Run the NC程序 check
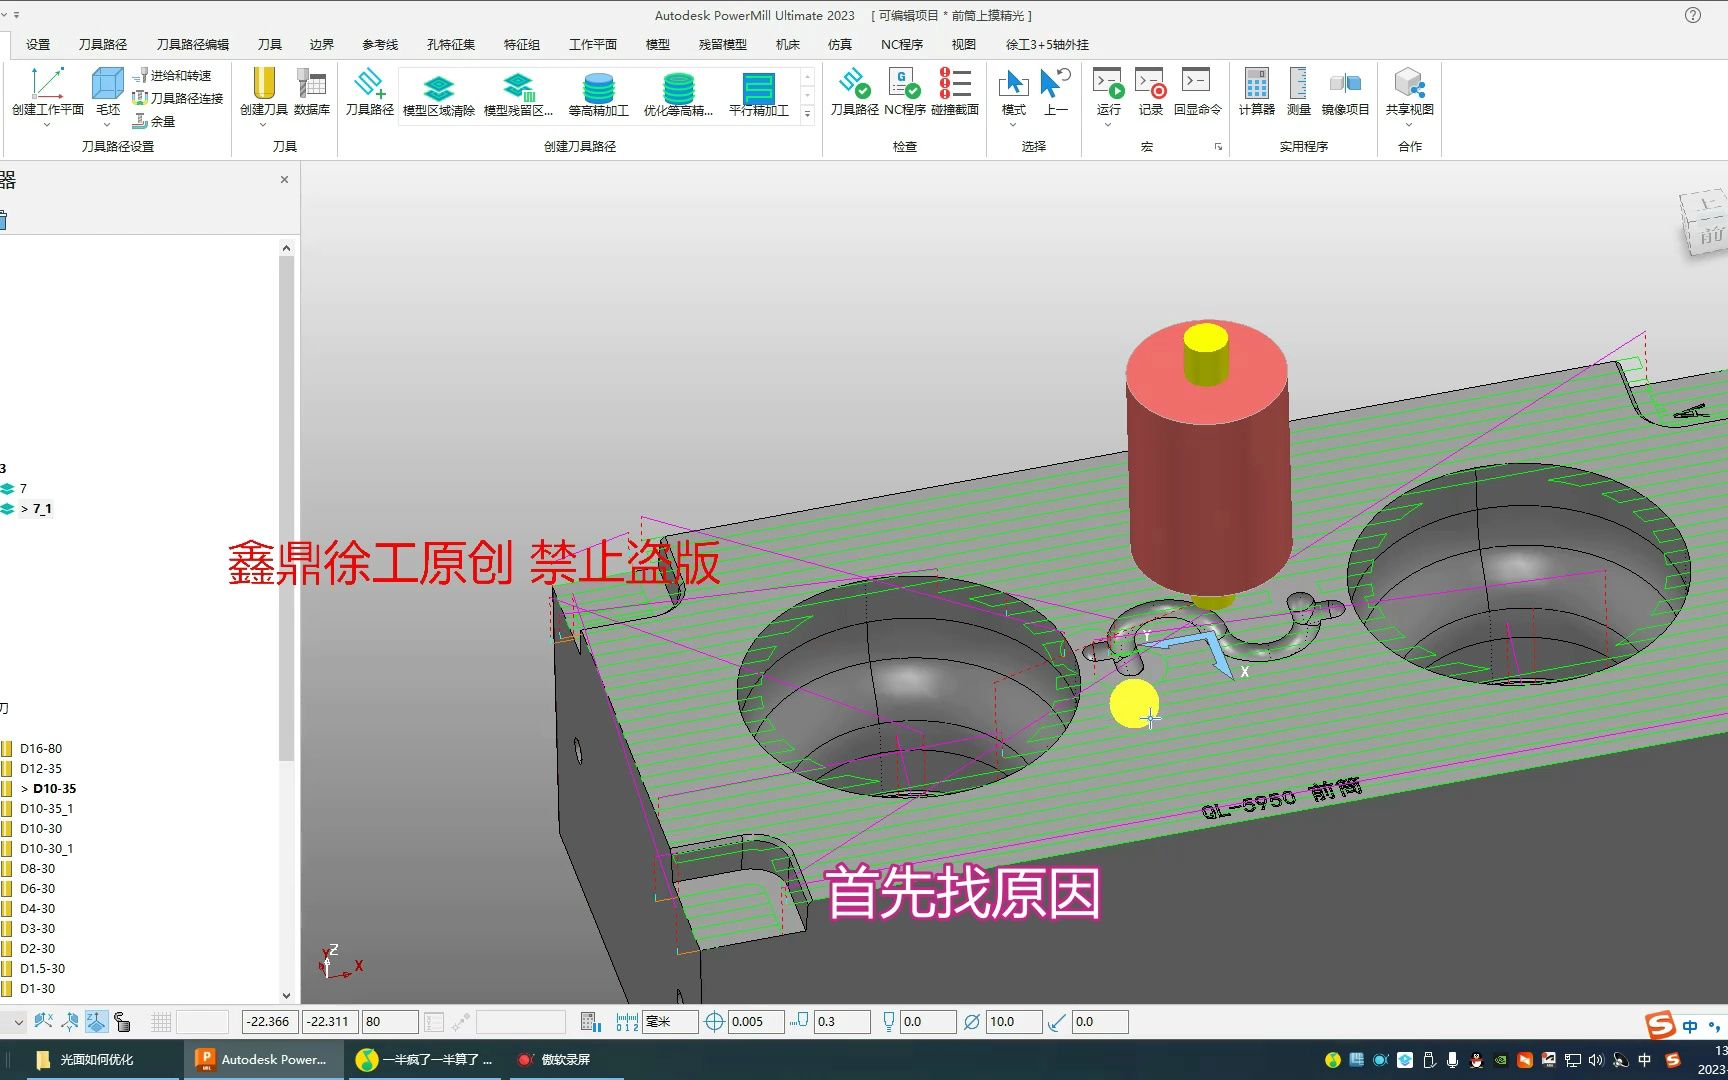1728x1080 pixels. 904,92
